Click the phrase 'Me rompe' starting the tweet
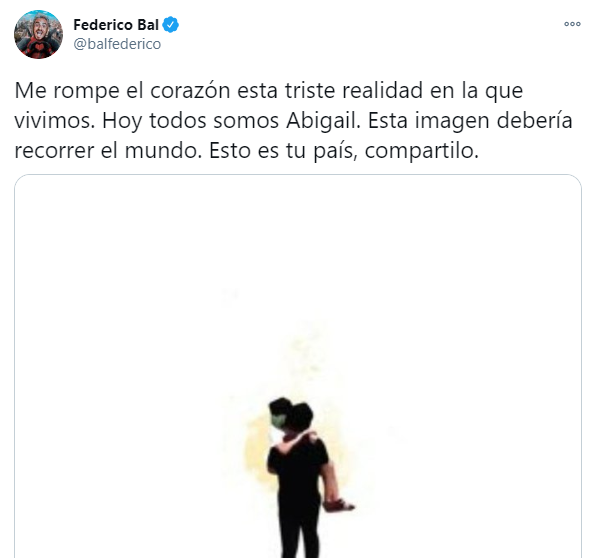The height and width of the screenshot is (558, 596). (67, 91)
